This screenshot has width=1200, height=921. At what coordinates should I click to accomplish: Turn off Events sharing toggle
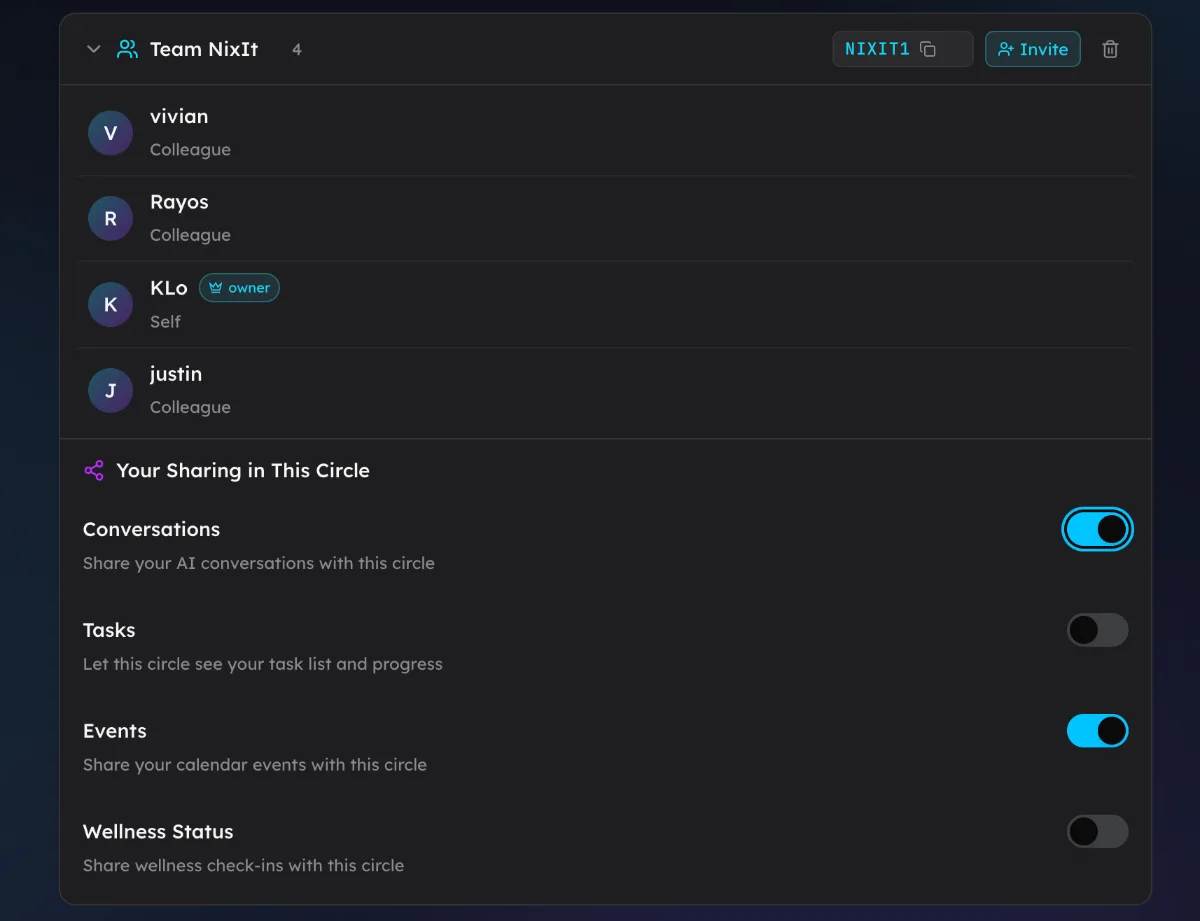tap(1097, 731)
